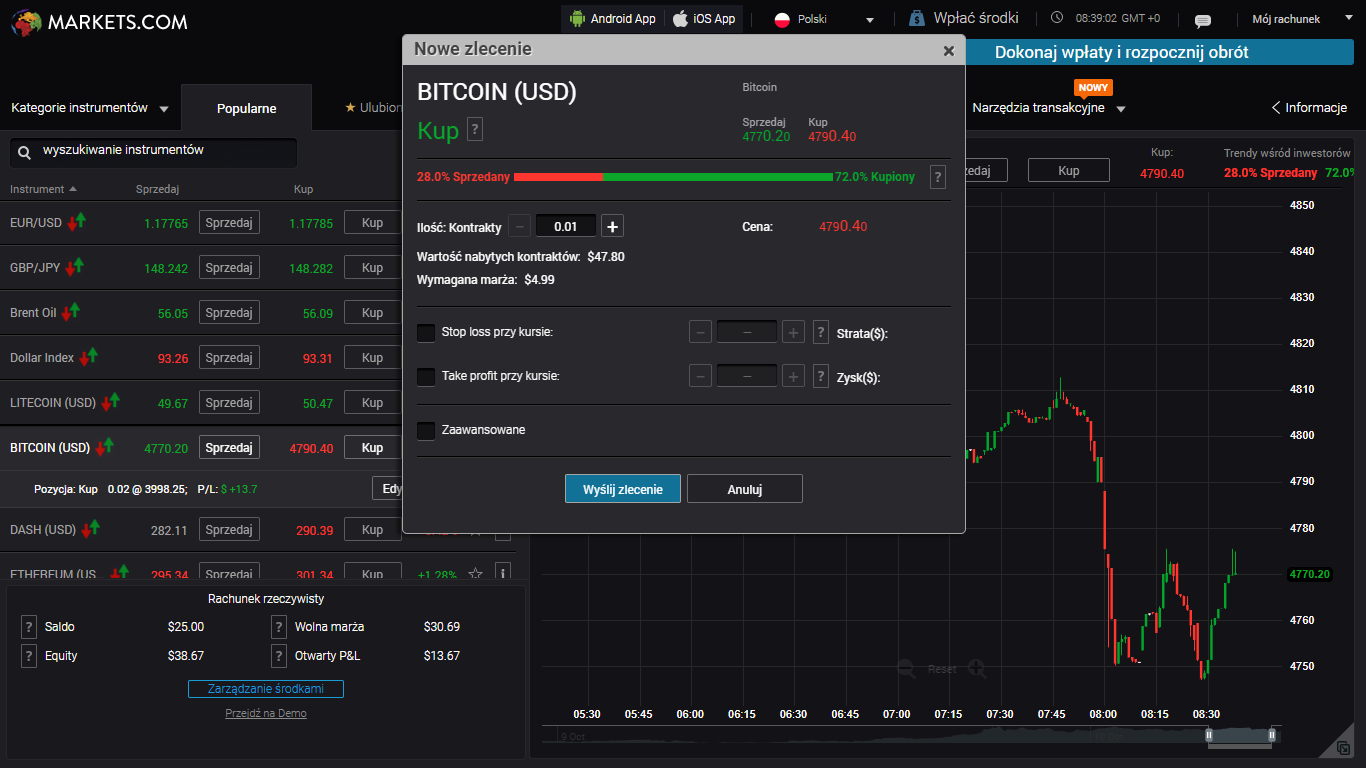The image size is (1366, 768).
Task: Enable Take profit przy kursie checkbox
Action: point(426,377)
